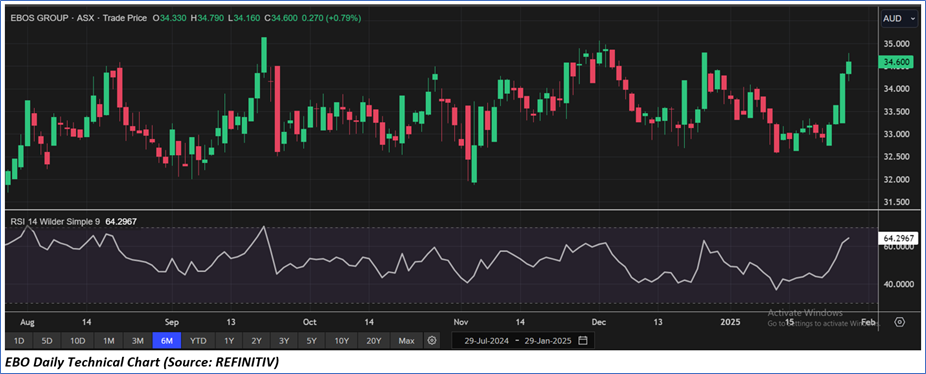Choose the 10Y time range

click(x=342, y=341)
